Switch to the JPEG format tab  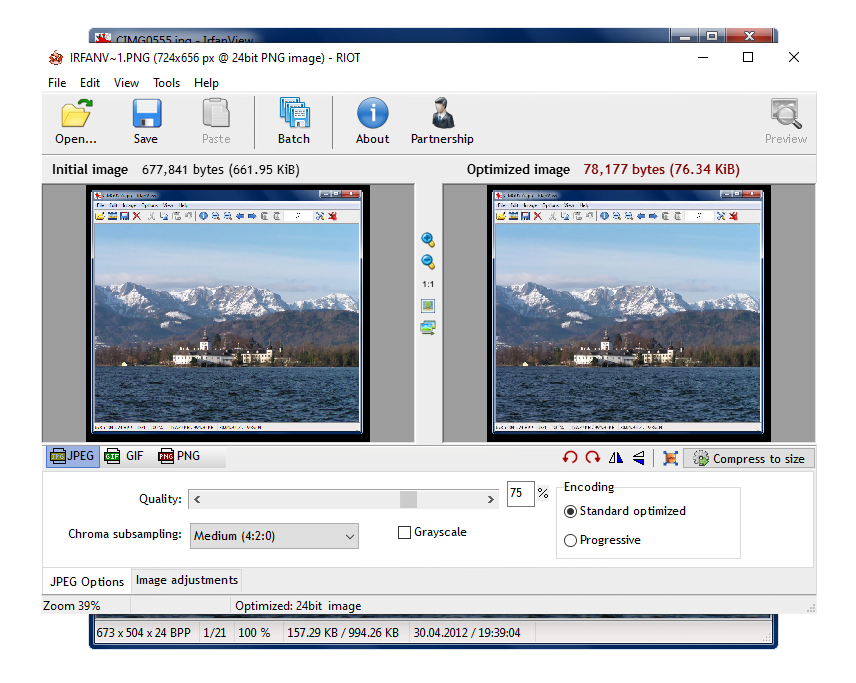coord(73,456)
